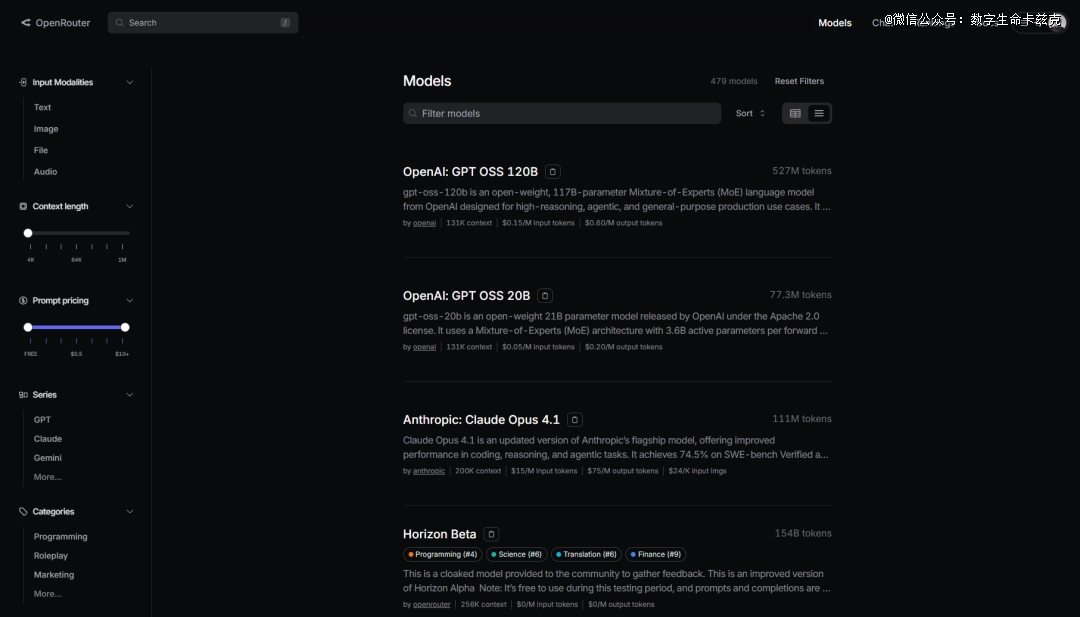Copy the Claude Opus 4.1 model ID icon
Screen dimensions: 1080x617
(x=574, y=419)
